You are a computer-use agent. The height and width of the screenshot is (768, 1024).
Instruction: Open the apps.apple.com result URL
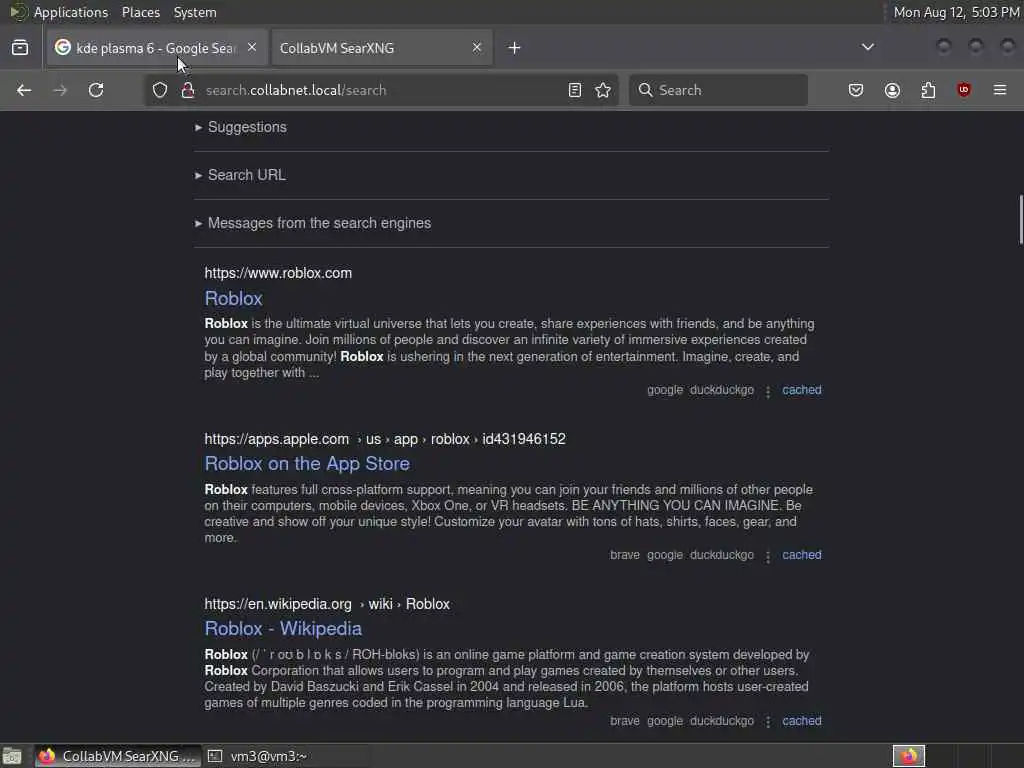coord(385,439)
